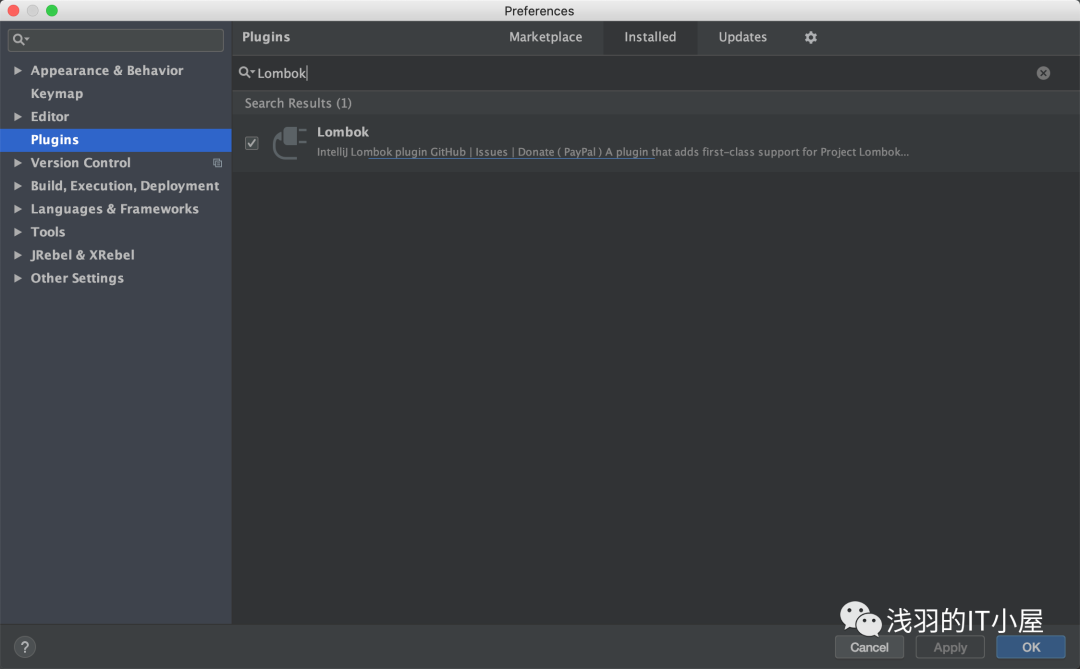The height and width of the screenshot is (669, 1080).
Task: Click the green zoom window button
Action: 52,10
